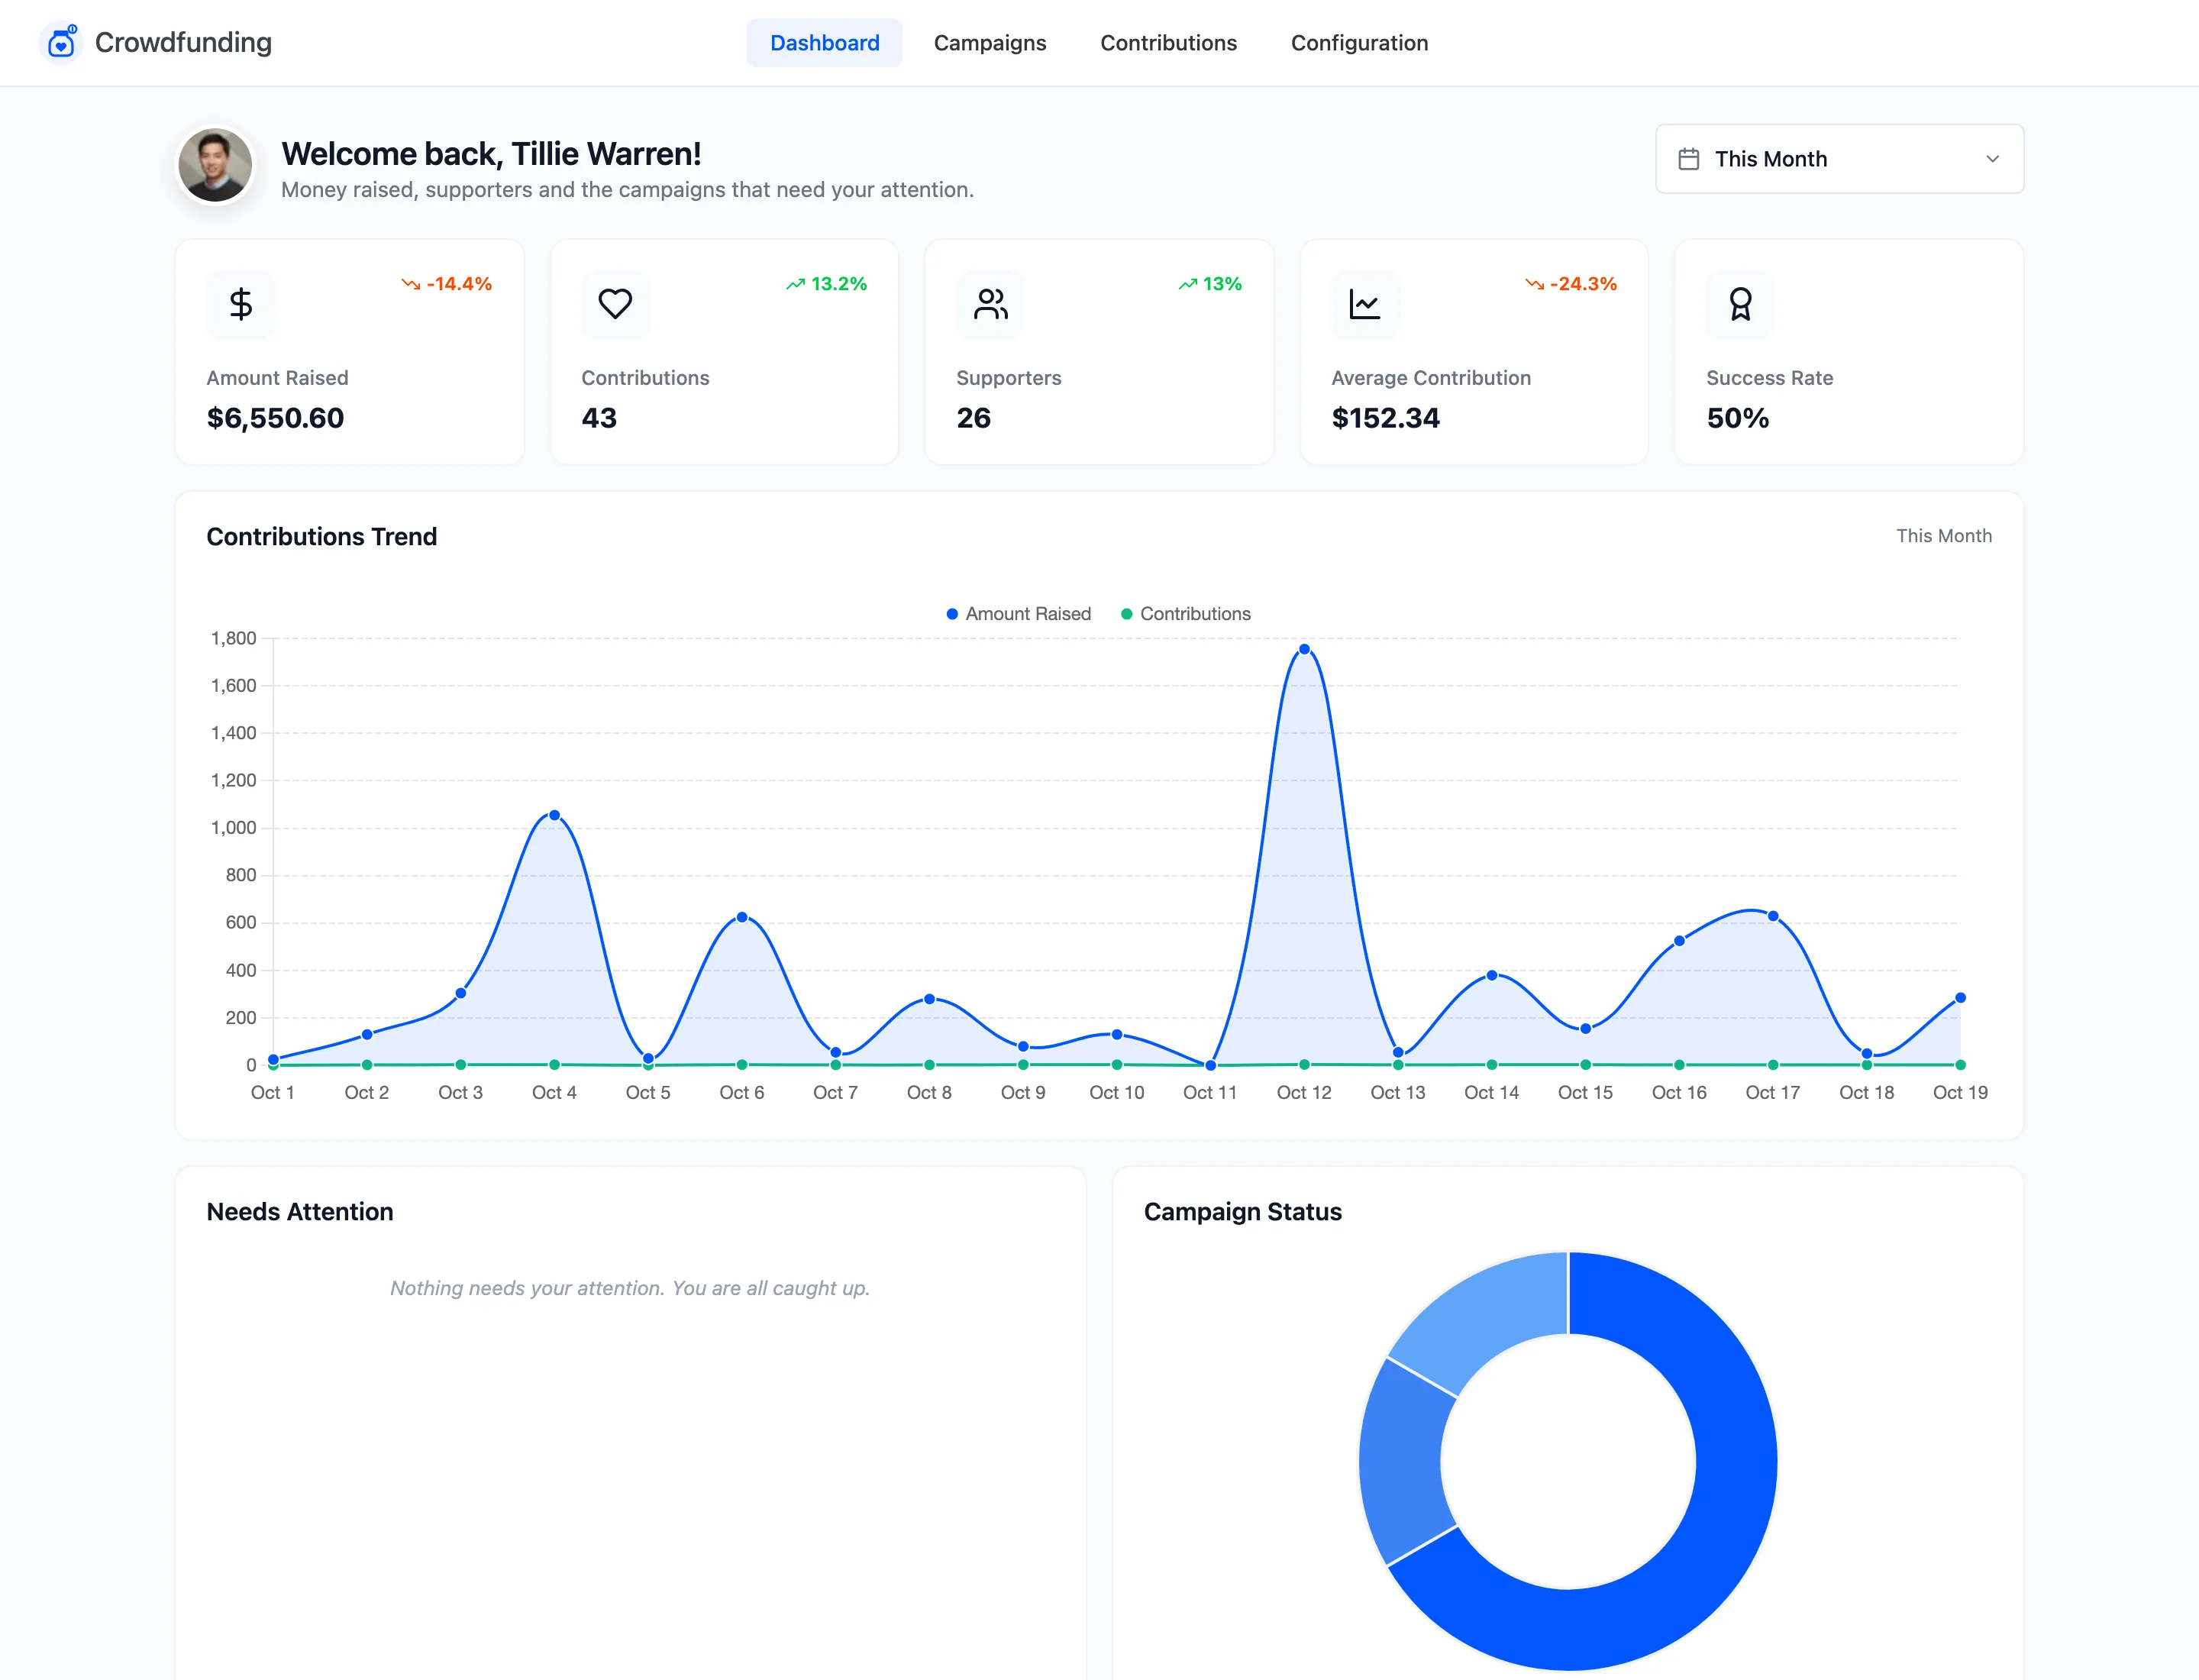Click the Welcome back, Tillie Warren heading
This screenshot has width=2199, height=1680.
coord(491,154)
